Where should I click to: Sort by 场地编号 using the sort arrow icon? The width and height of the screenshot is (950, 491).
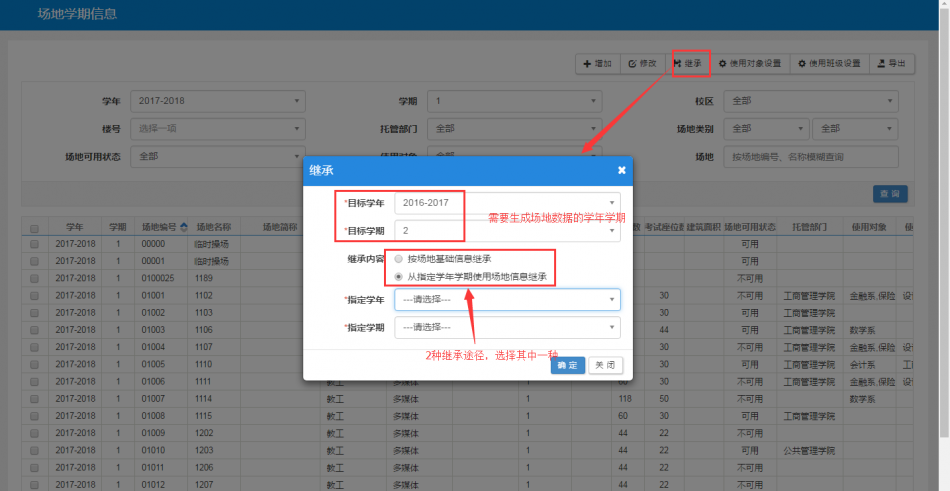point(182,227)
